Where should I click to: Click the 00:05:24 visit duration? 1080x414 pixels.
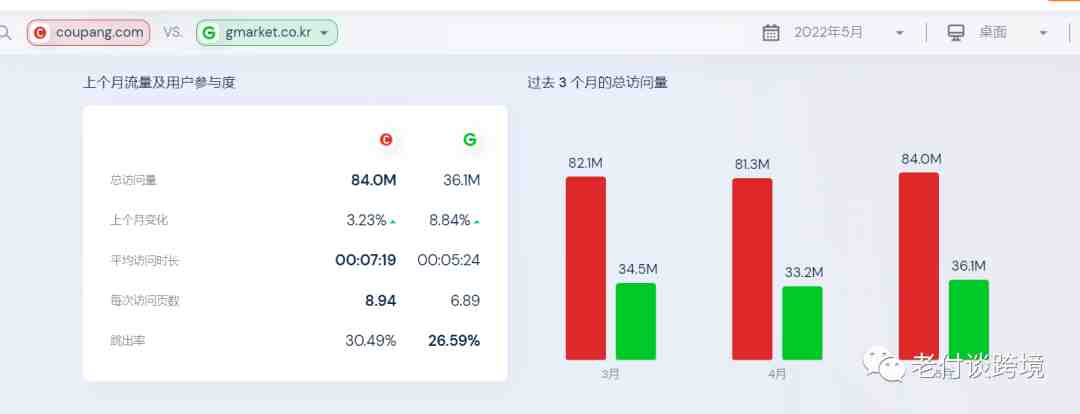click(x=448, y=260)
